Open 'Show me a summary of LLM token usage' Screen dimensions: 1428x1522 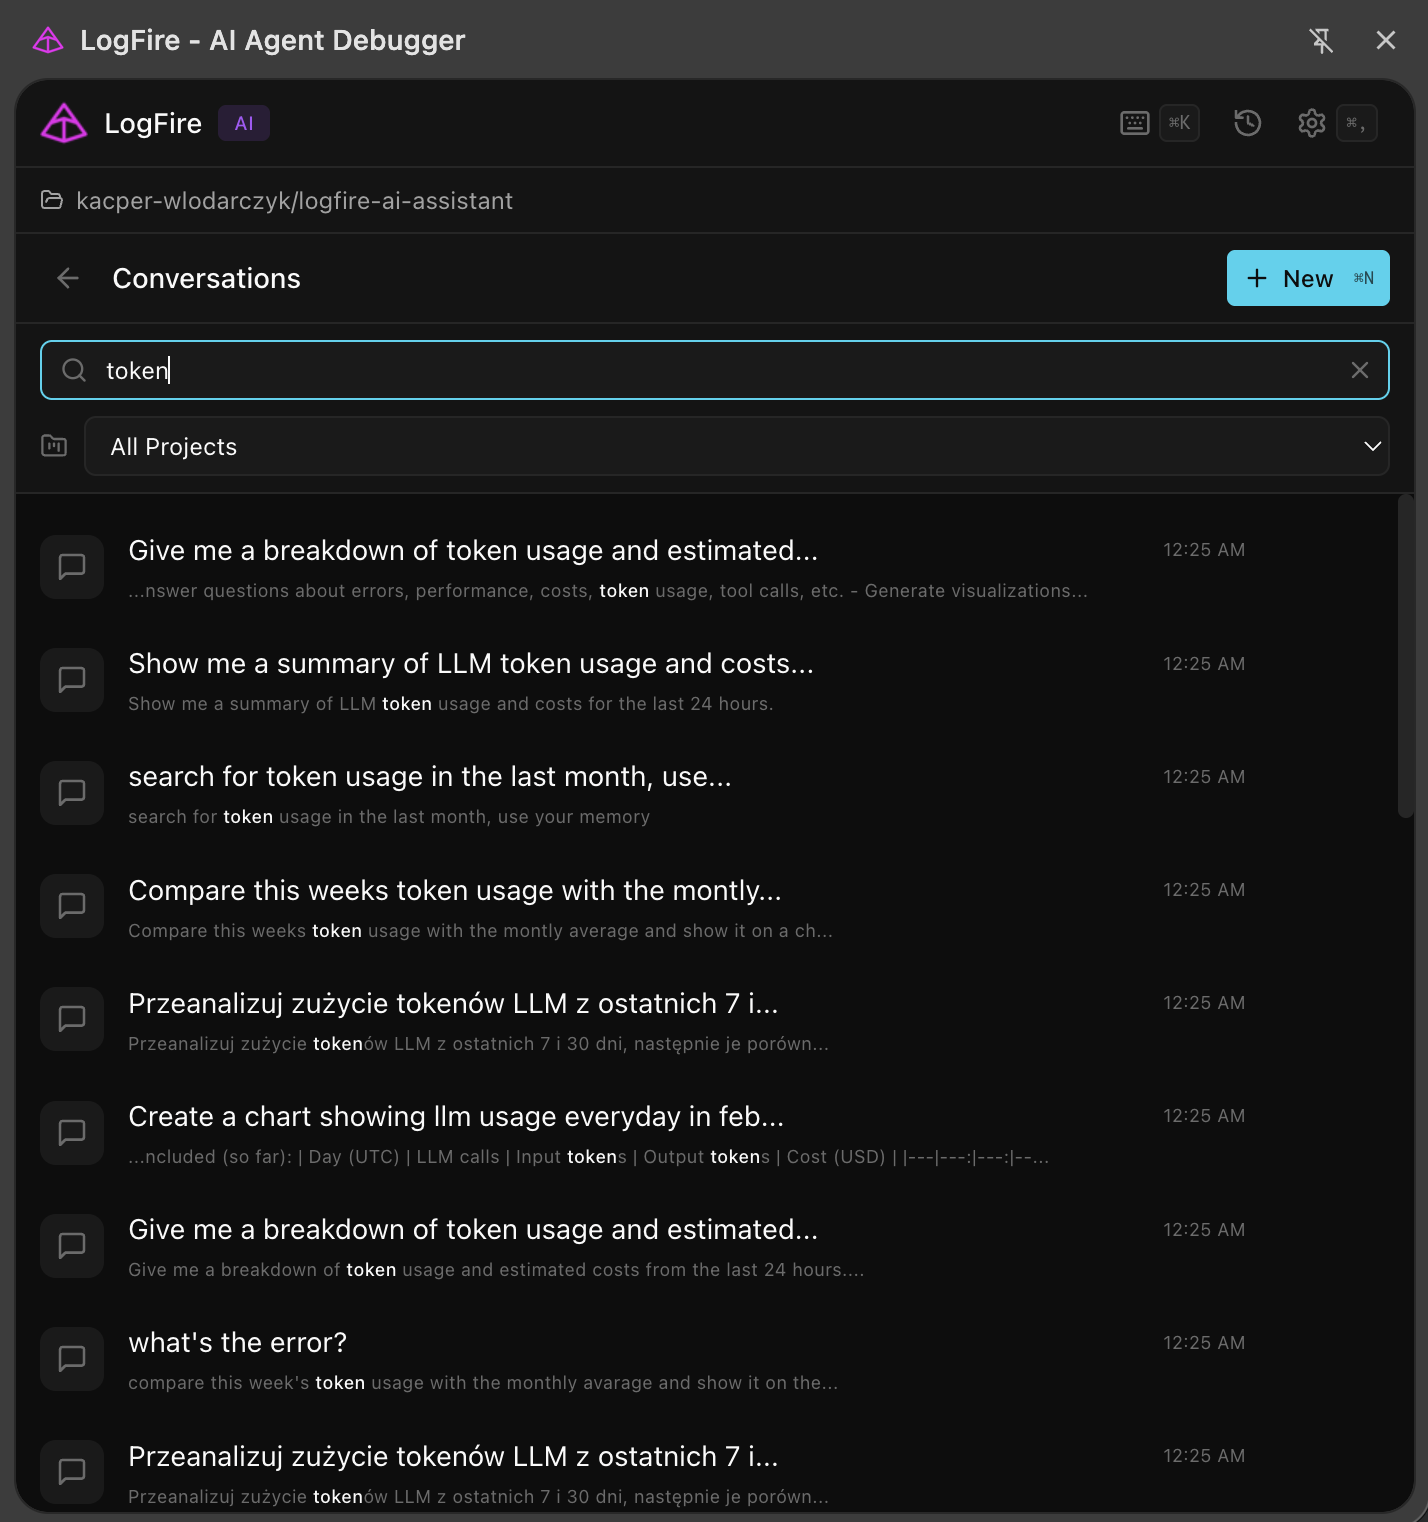click(x=470, y=663)
